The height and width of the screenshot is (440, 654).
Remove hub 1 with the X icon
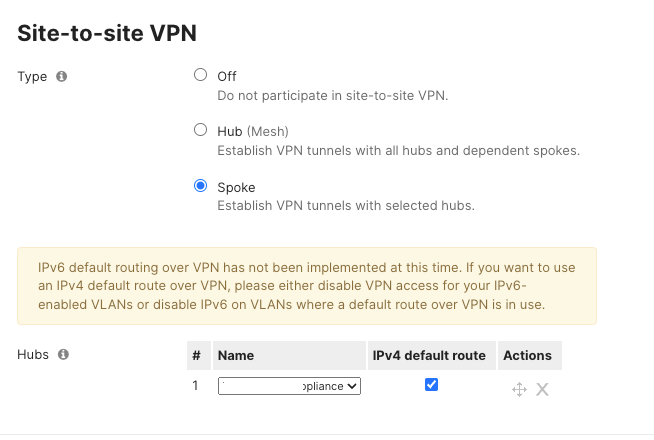coord(542,390)
